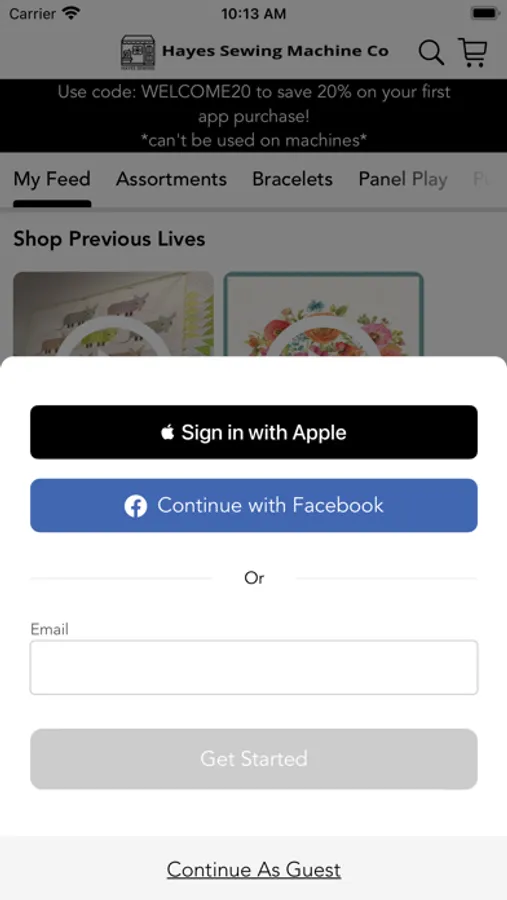The width and height of the screenshot is (507, 900).
Task: Focus the Email input field
Action: click(x=254, y=668)
